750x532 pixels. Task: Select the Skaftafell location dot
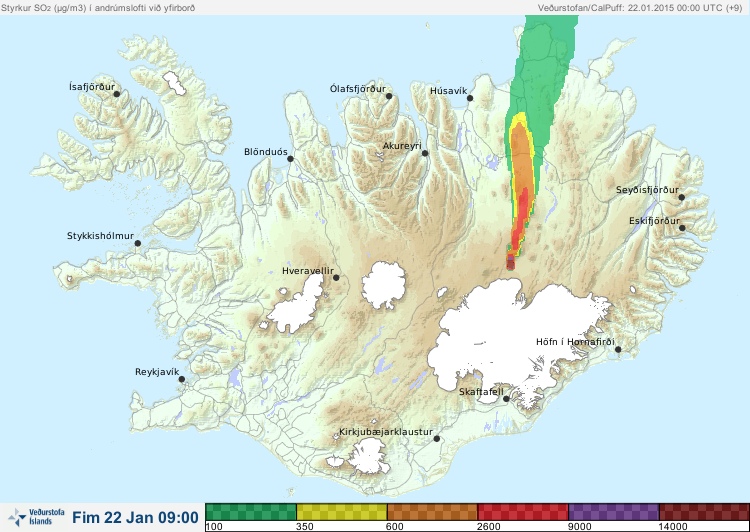506,399
